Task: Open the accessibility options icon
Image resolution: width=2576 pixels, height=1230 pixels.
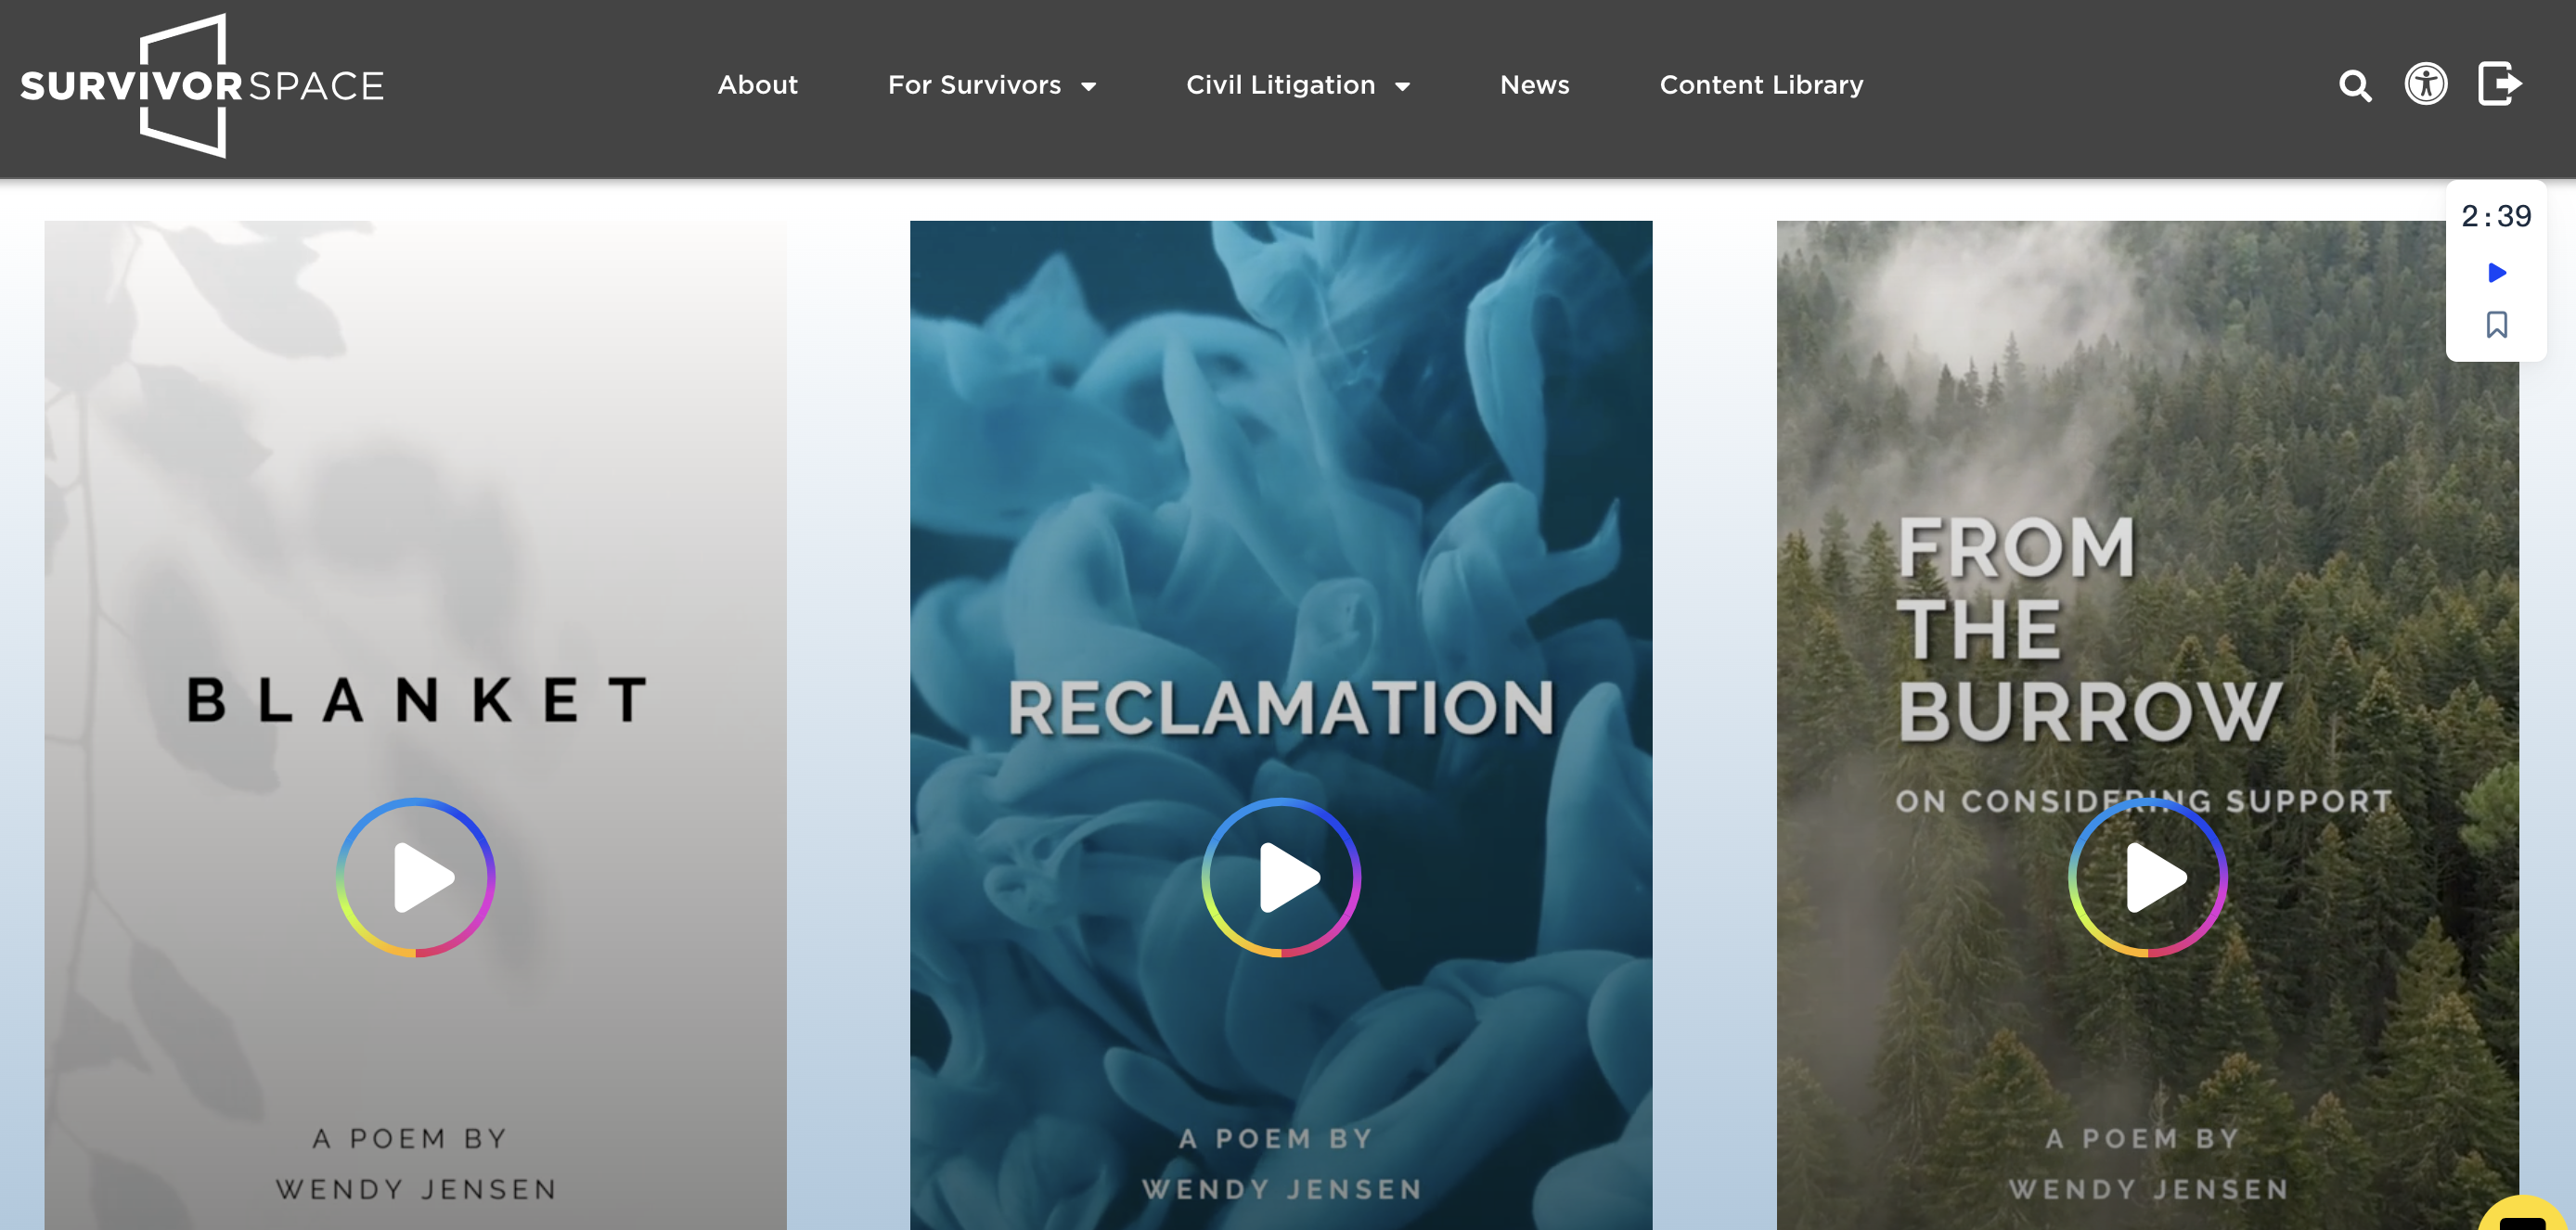Action: pos(2426,84)
